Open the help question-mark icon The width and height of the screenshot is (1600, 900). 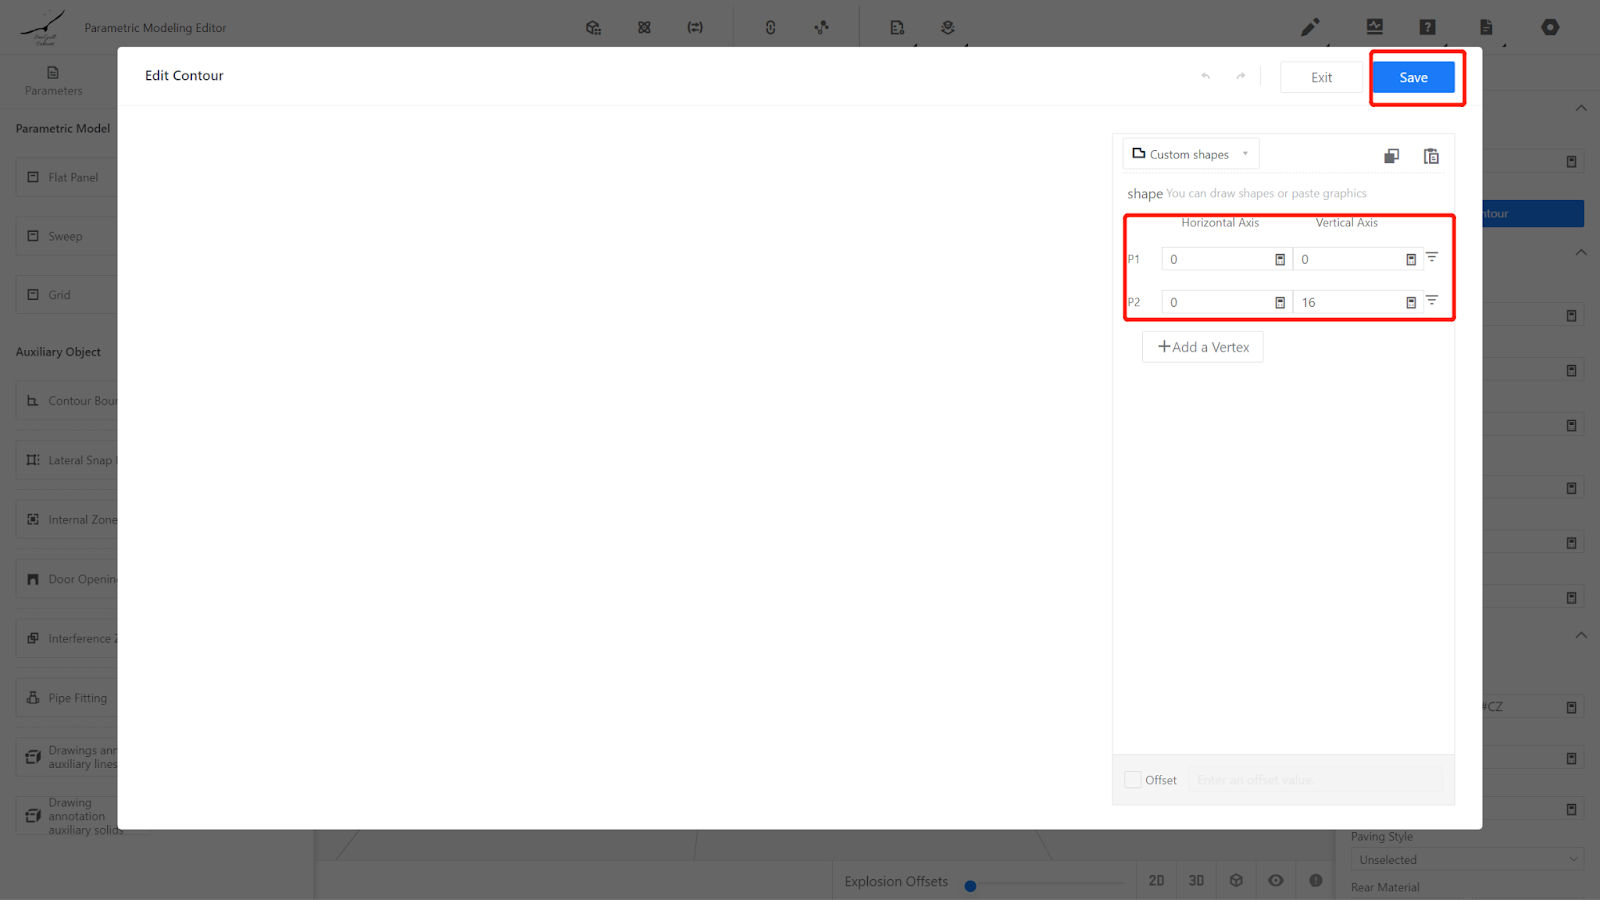click(1427, 27)
